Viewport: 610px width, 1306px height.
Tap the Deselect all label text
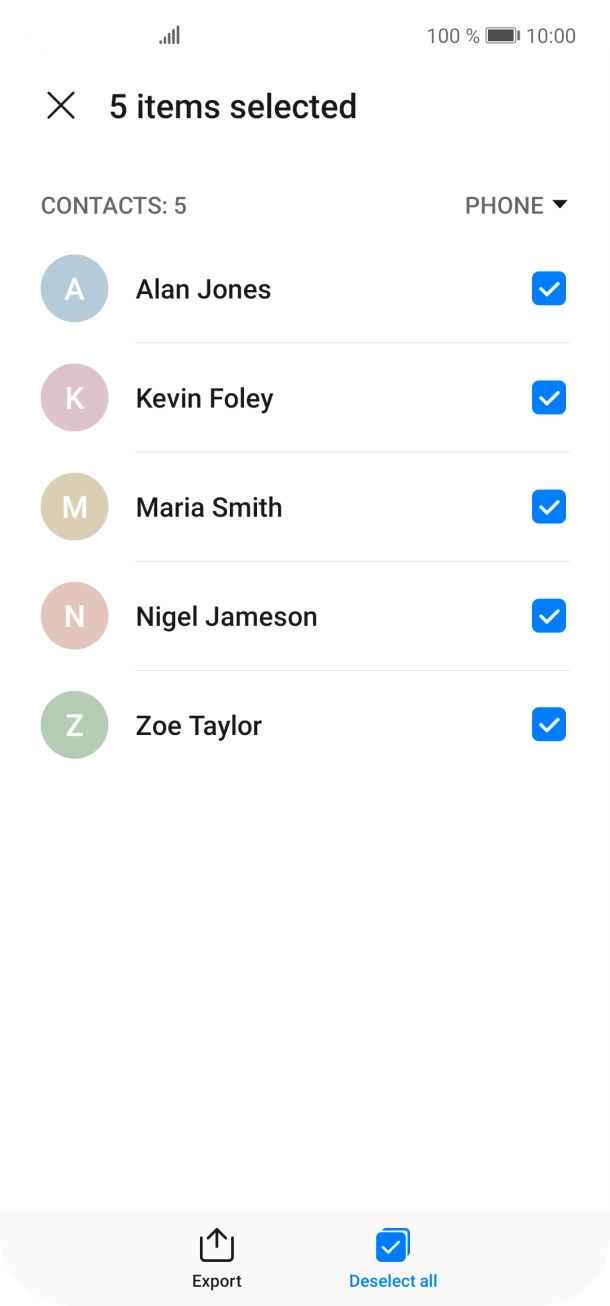click(x=393, y=1281)
